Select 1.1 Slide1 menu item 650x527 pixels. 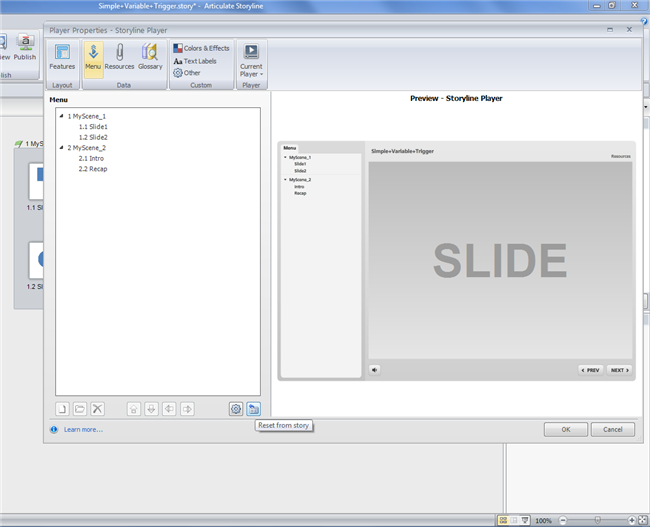(x=93, y=127)
